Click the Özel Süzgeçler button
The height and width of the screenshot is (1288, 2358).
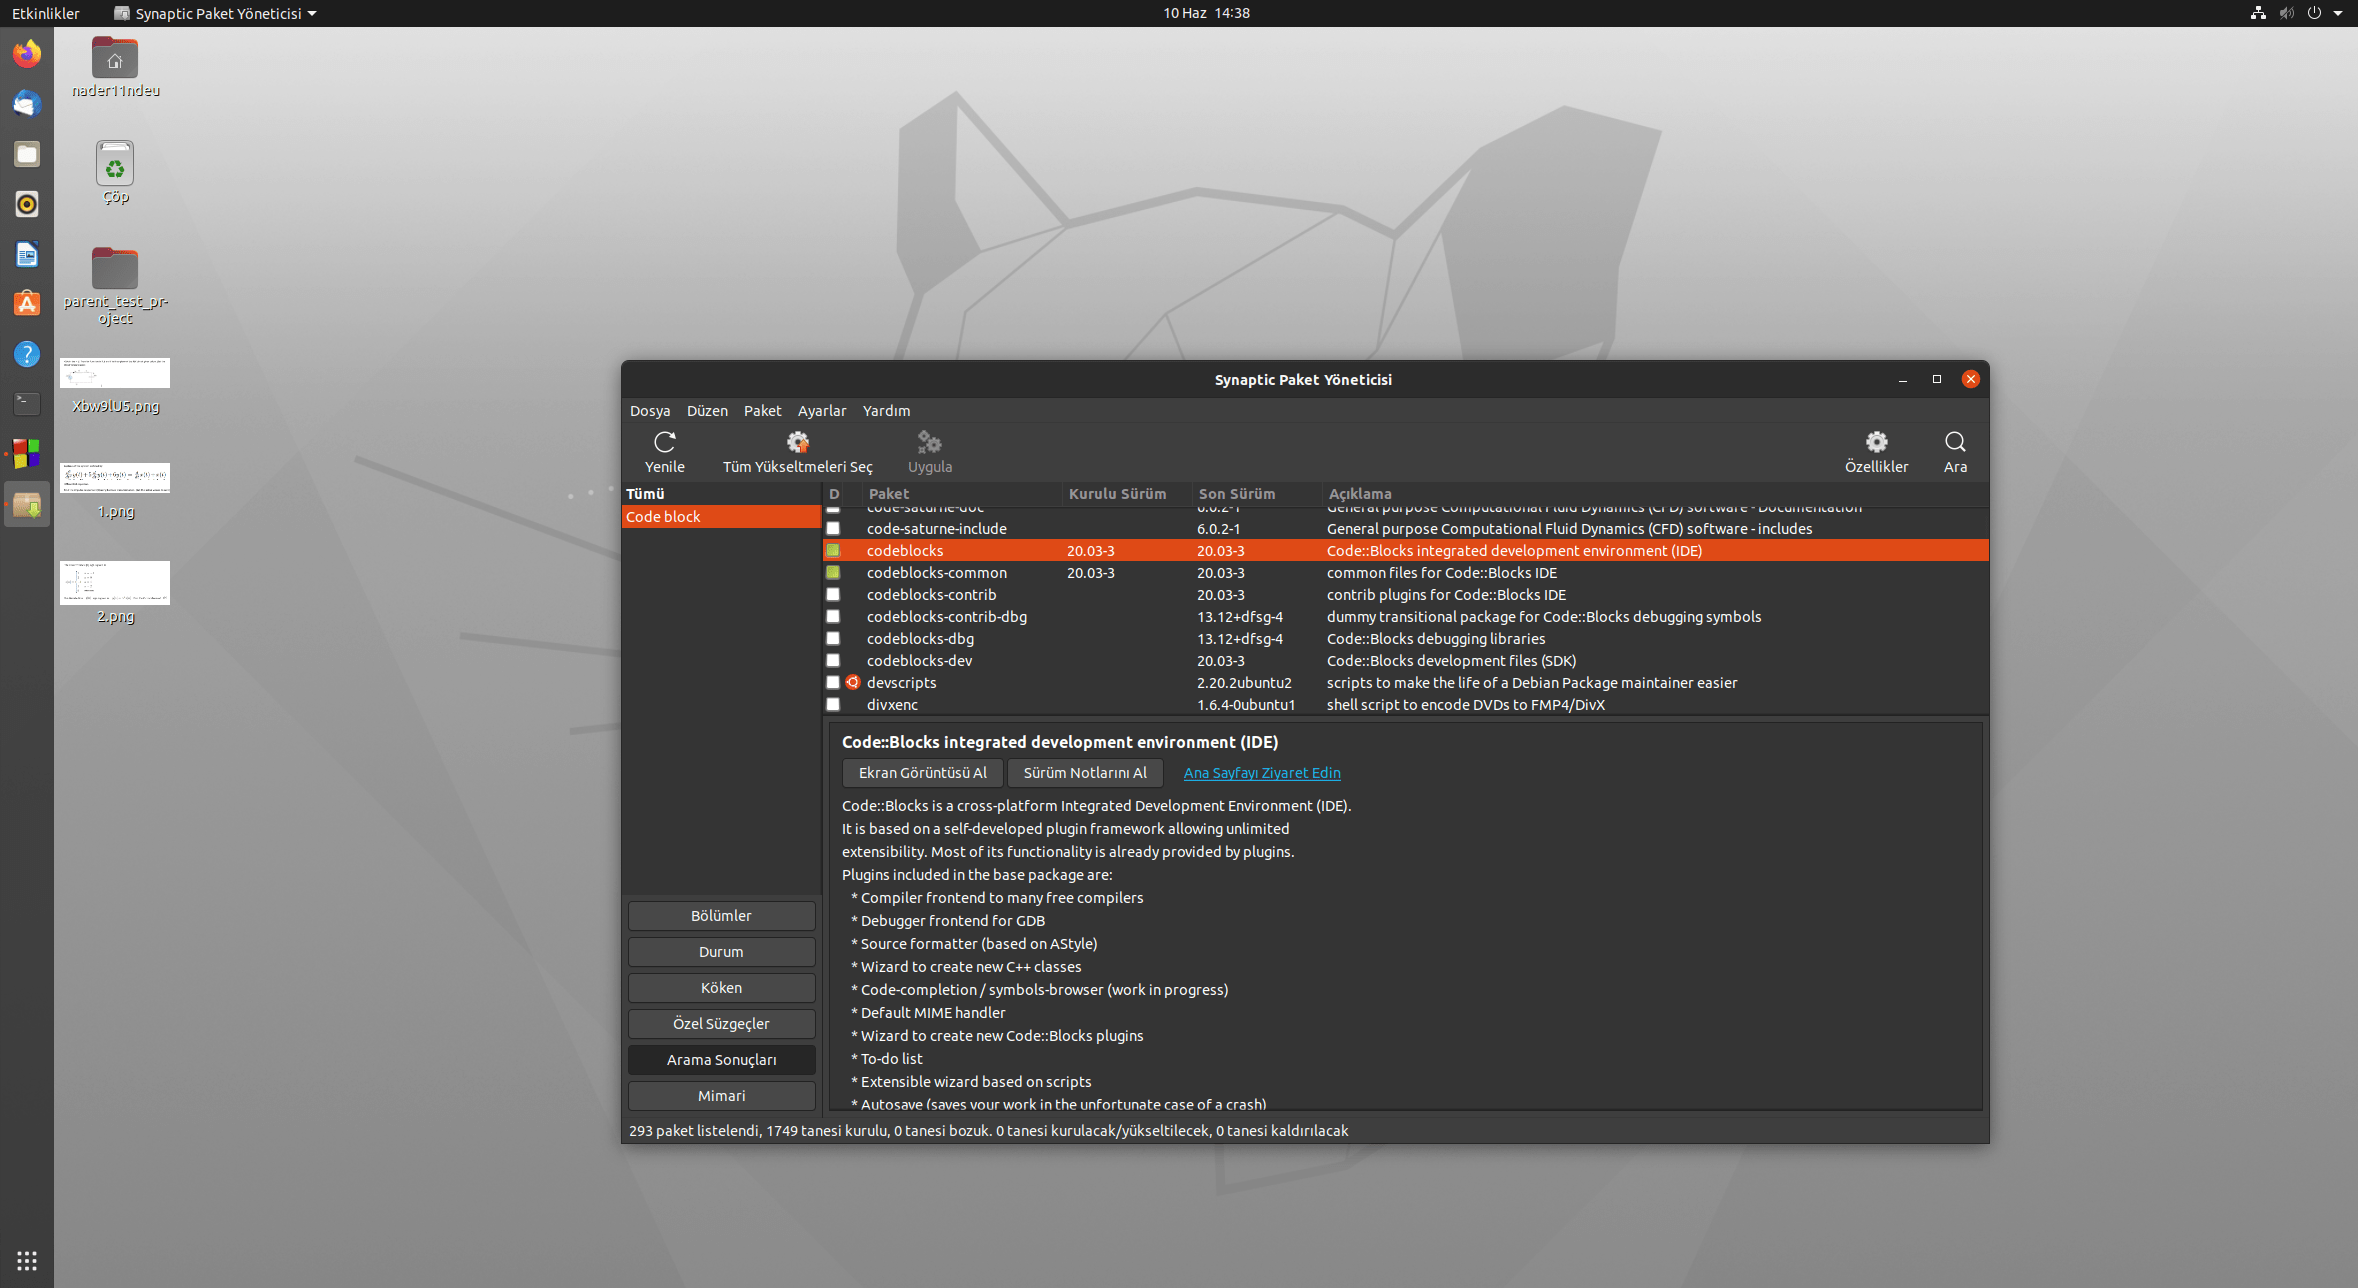click(x=721, y=1024)
